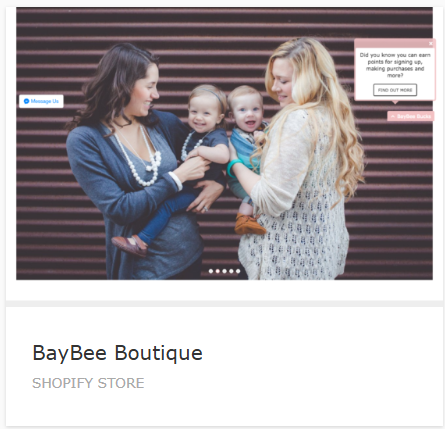Jump to the last carousel slide dot
This screenshot has height=429, width=445.
click(238, 271)
